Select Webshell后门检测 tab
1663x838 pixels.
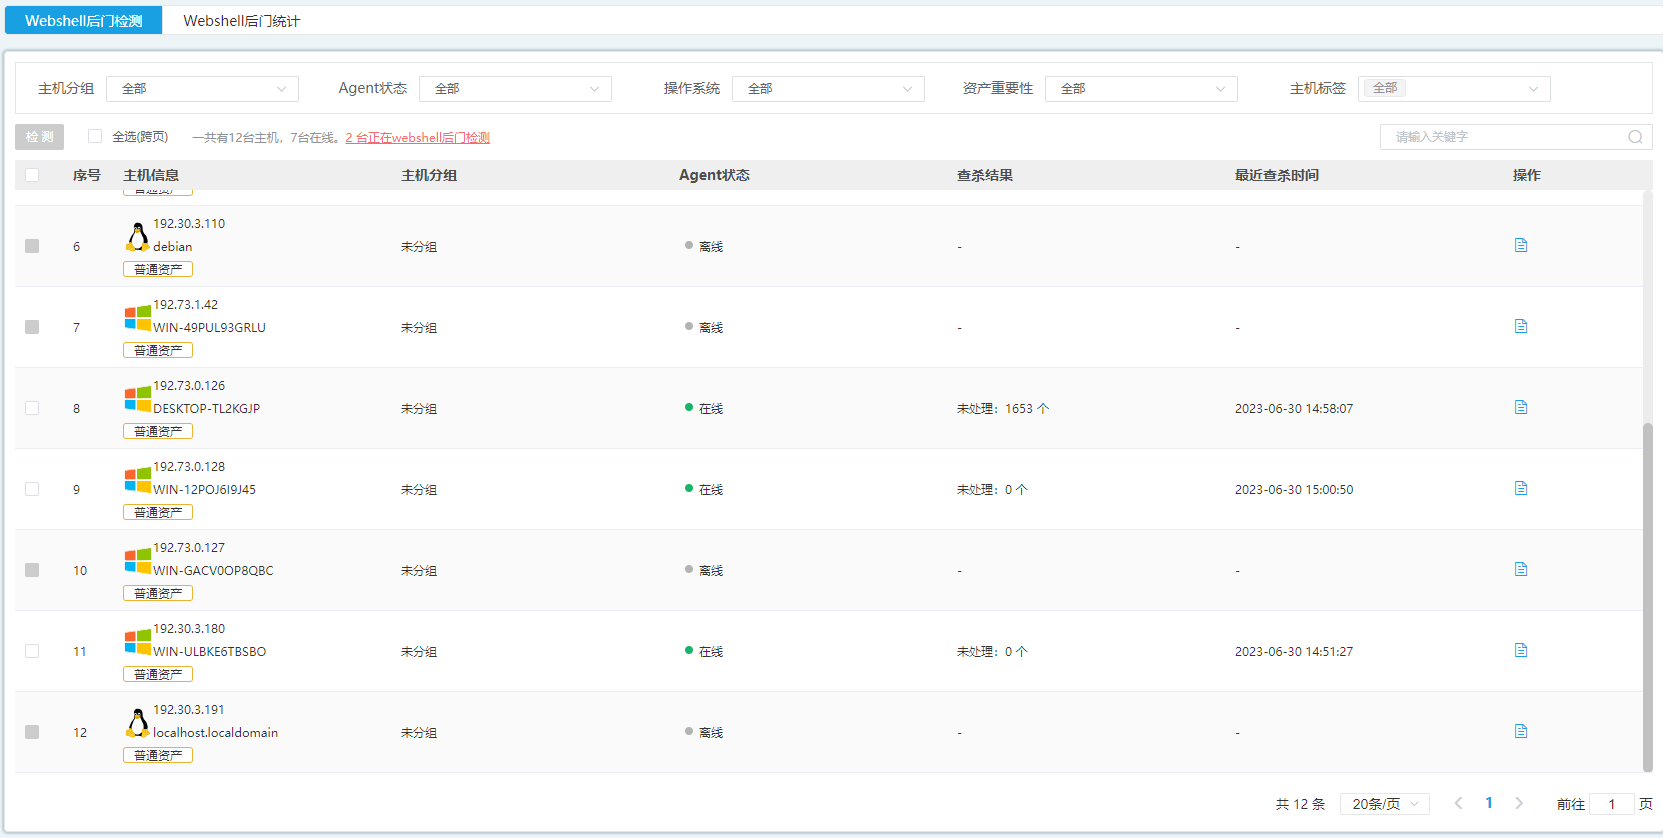tap(83, 21)
